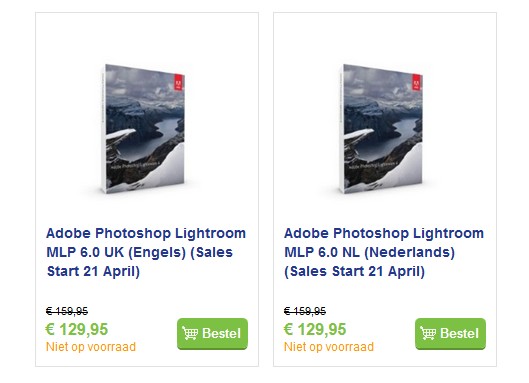Click the strikethrough € 159,95 price on NL card

[x=305, y=311]
